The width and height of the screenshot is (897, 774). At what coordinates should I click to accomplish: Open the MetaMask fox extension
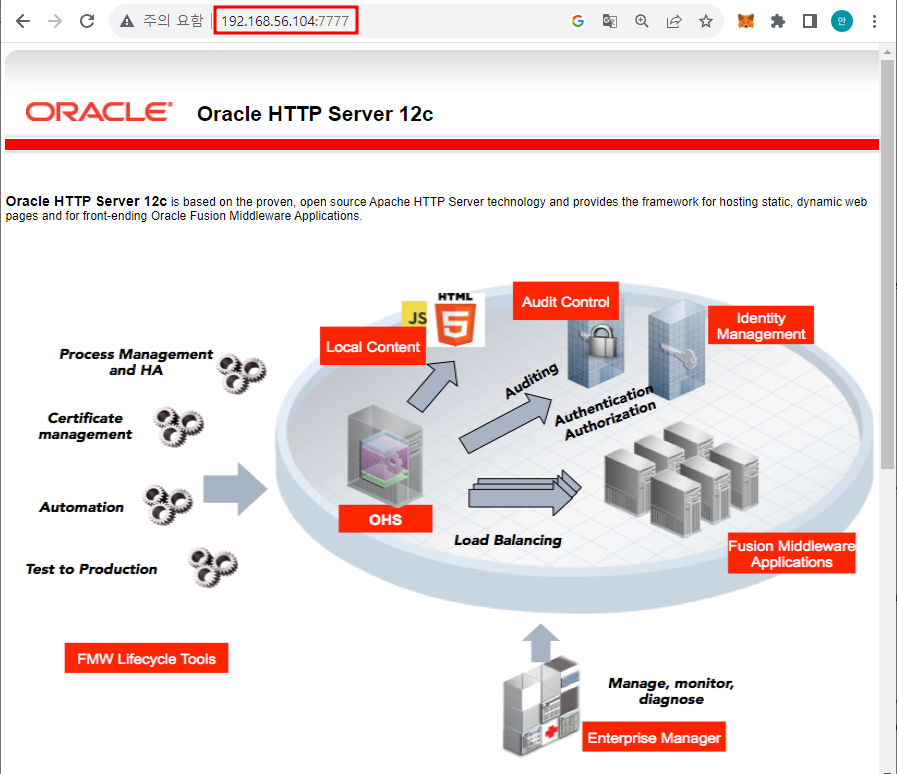(745, 21)
